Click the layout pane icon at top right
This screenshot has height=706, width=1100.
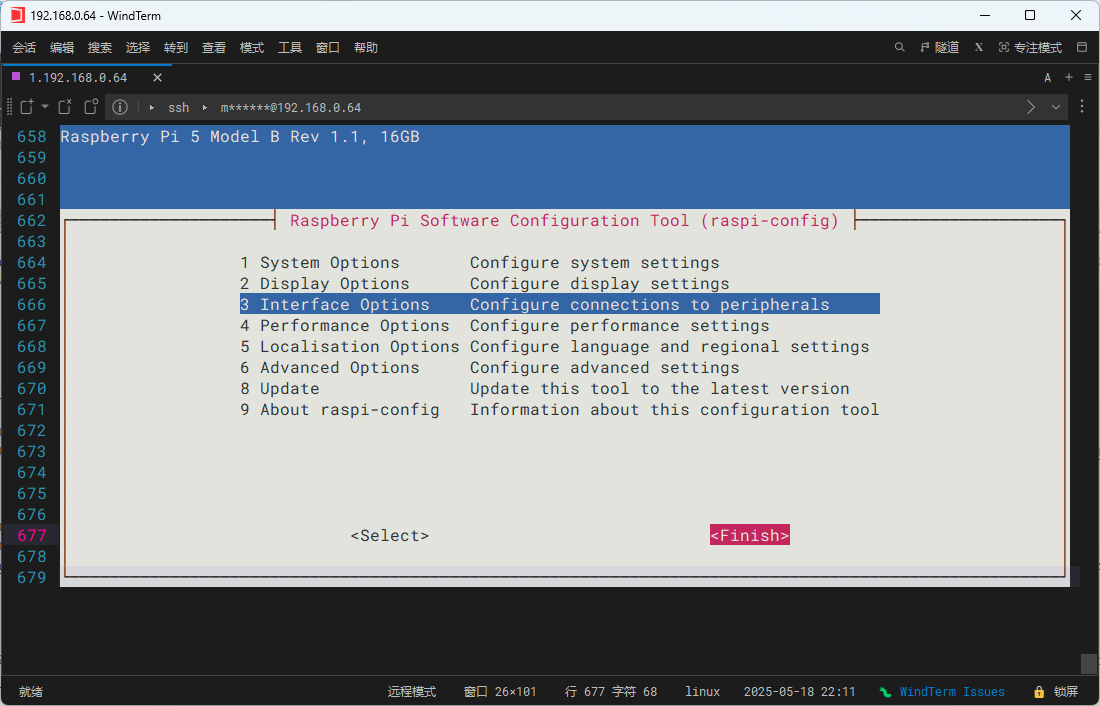click(x=1081, y=47)
